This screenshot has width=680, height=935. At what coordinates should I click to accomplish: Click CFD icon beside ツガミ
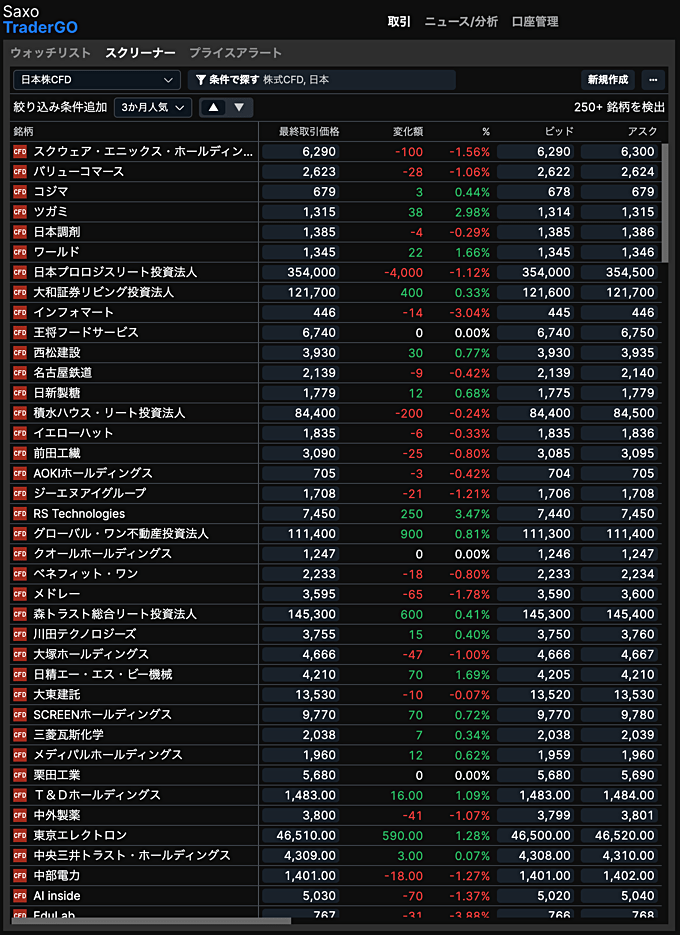coord(20,212)
